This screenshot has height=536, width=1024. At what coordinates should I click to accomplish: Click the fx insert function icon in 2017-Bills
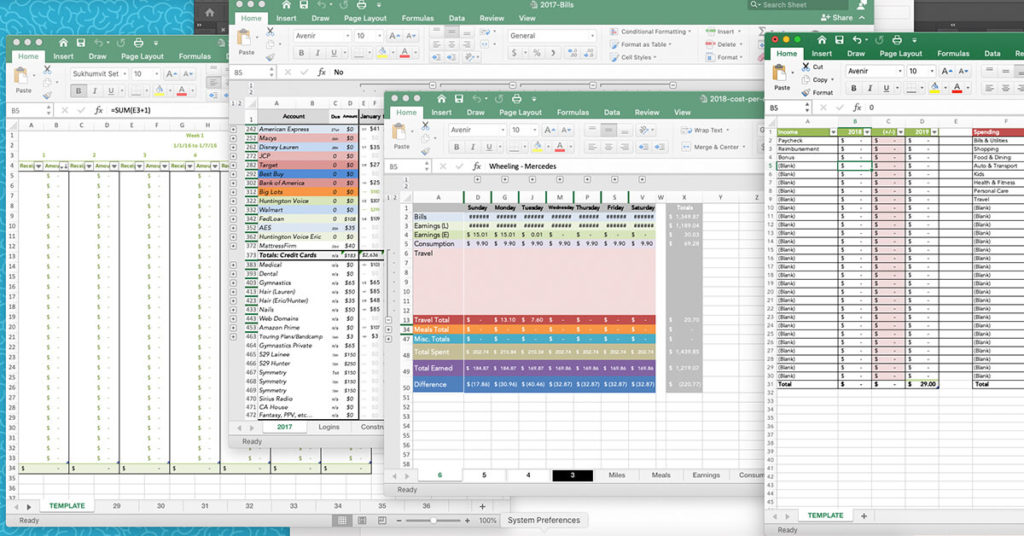click(321, 72)
